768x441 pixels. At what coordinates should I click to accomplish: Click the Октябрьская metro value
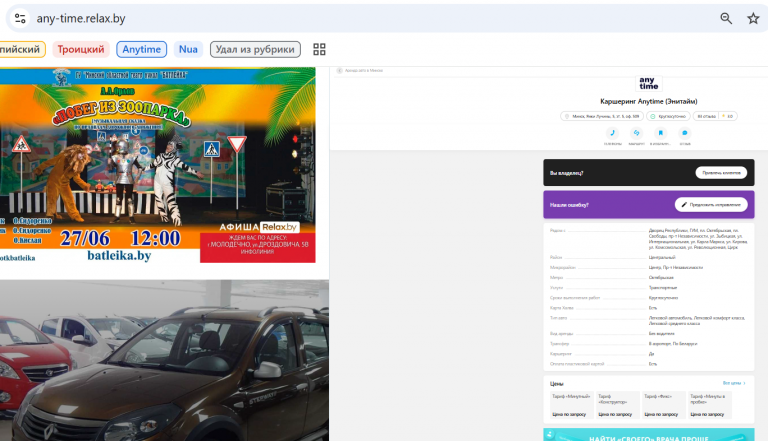coord(661,277)
